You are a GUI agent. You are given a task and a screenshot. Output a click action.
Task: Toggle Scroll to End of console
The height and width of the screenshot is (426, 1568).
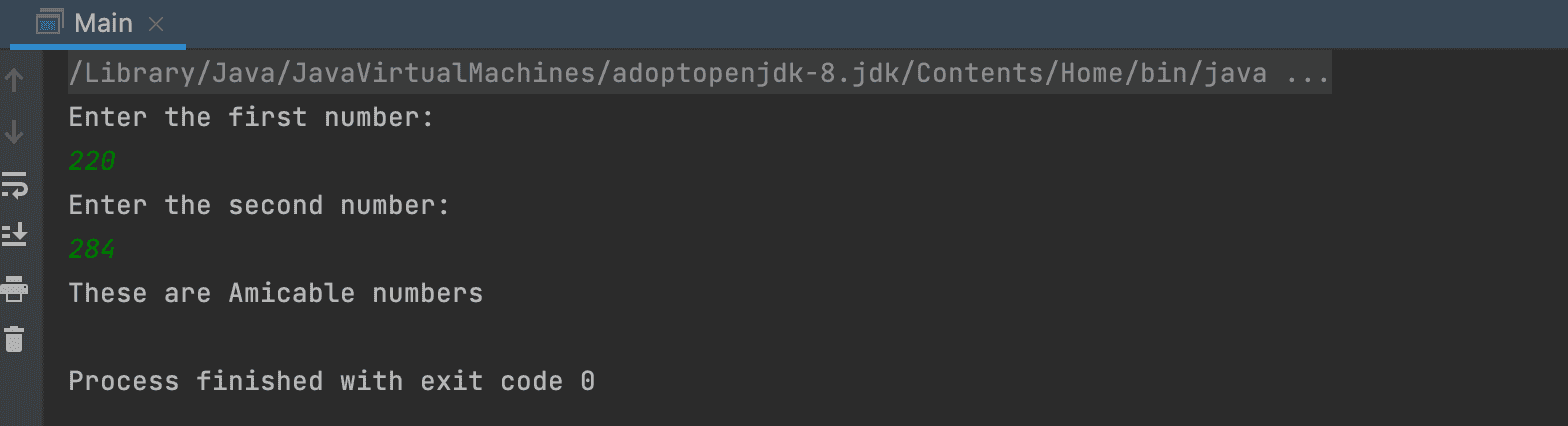[14, 236]
